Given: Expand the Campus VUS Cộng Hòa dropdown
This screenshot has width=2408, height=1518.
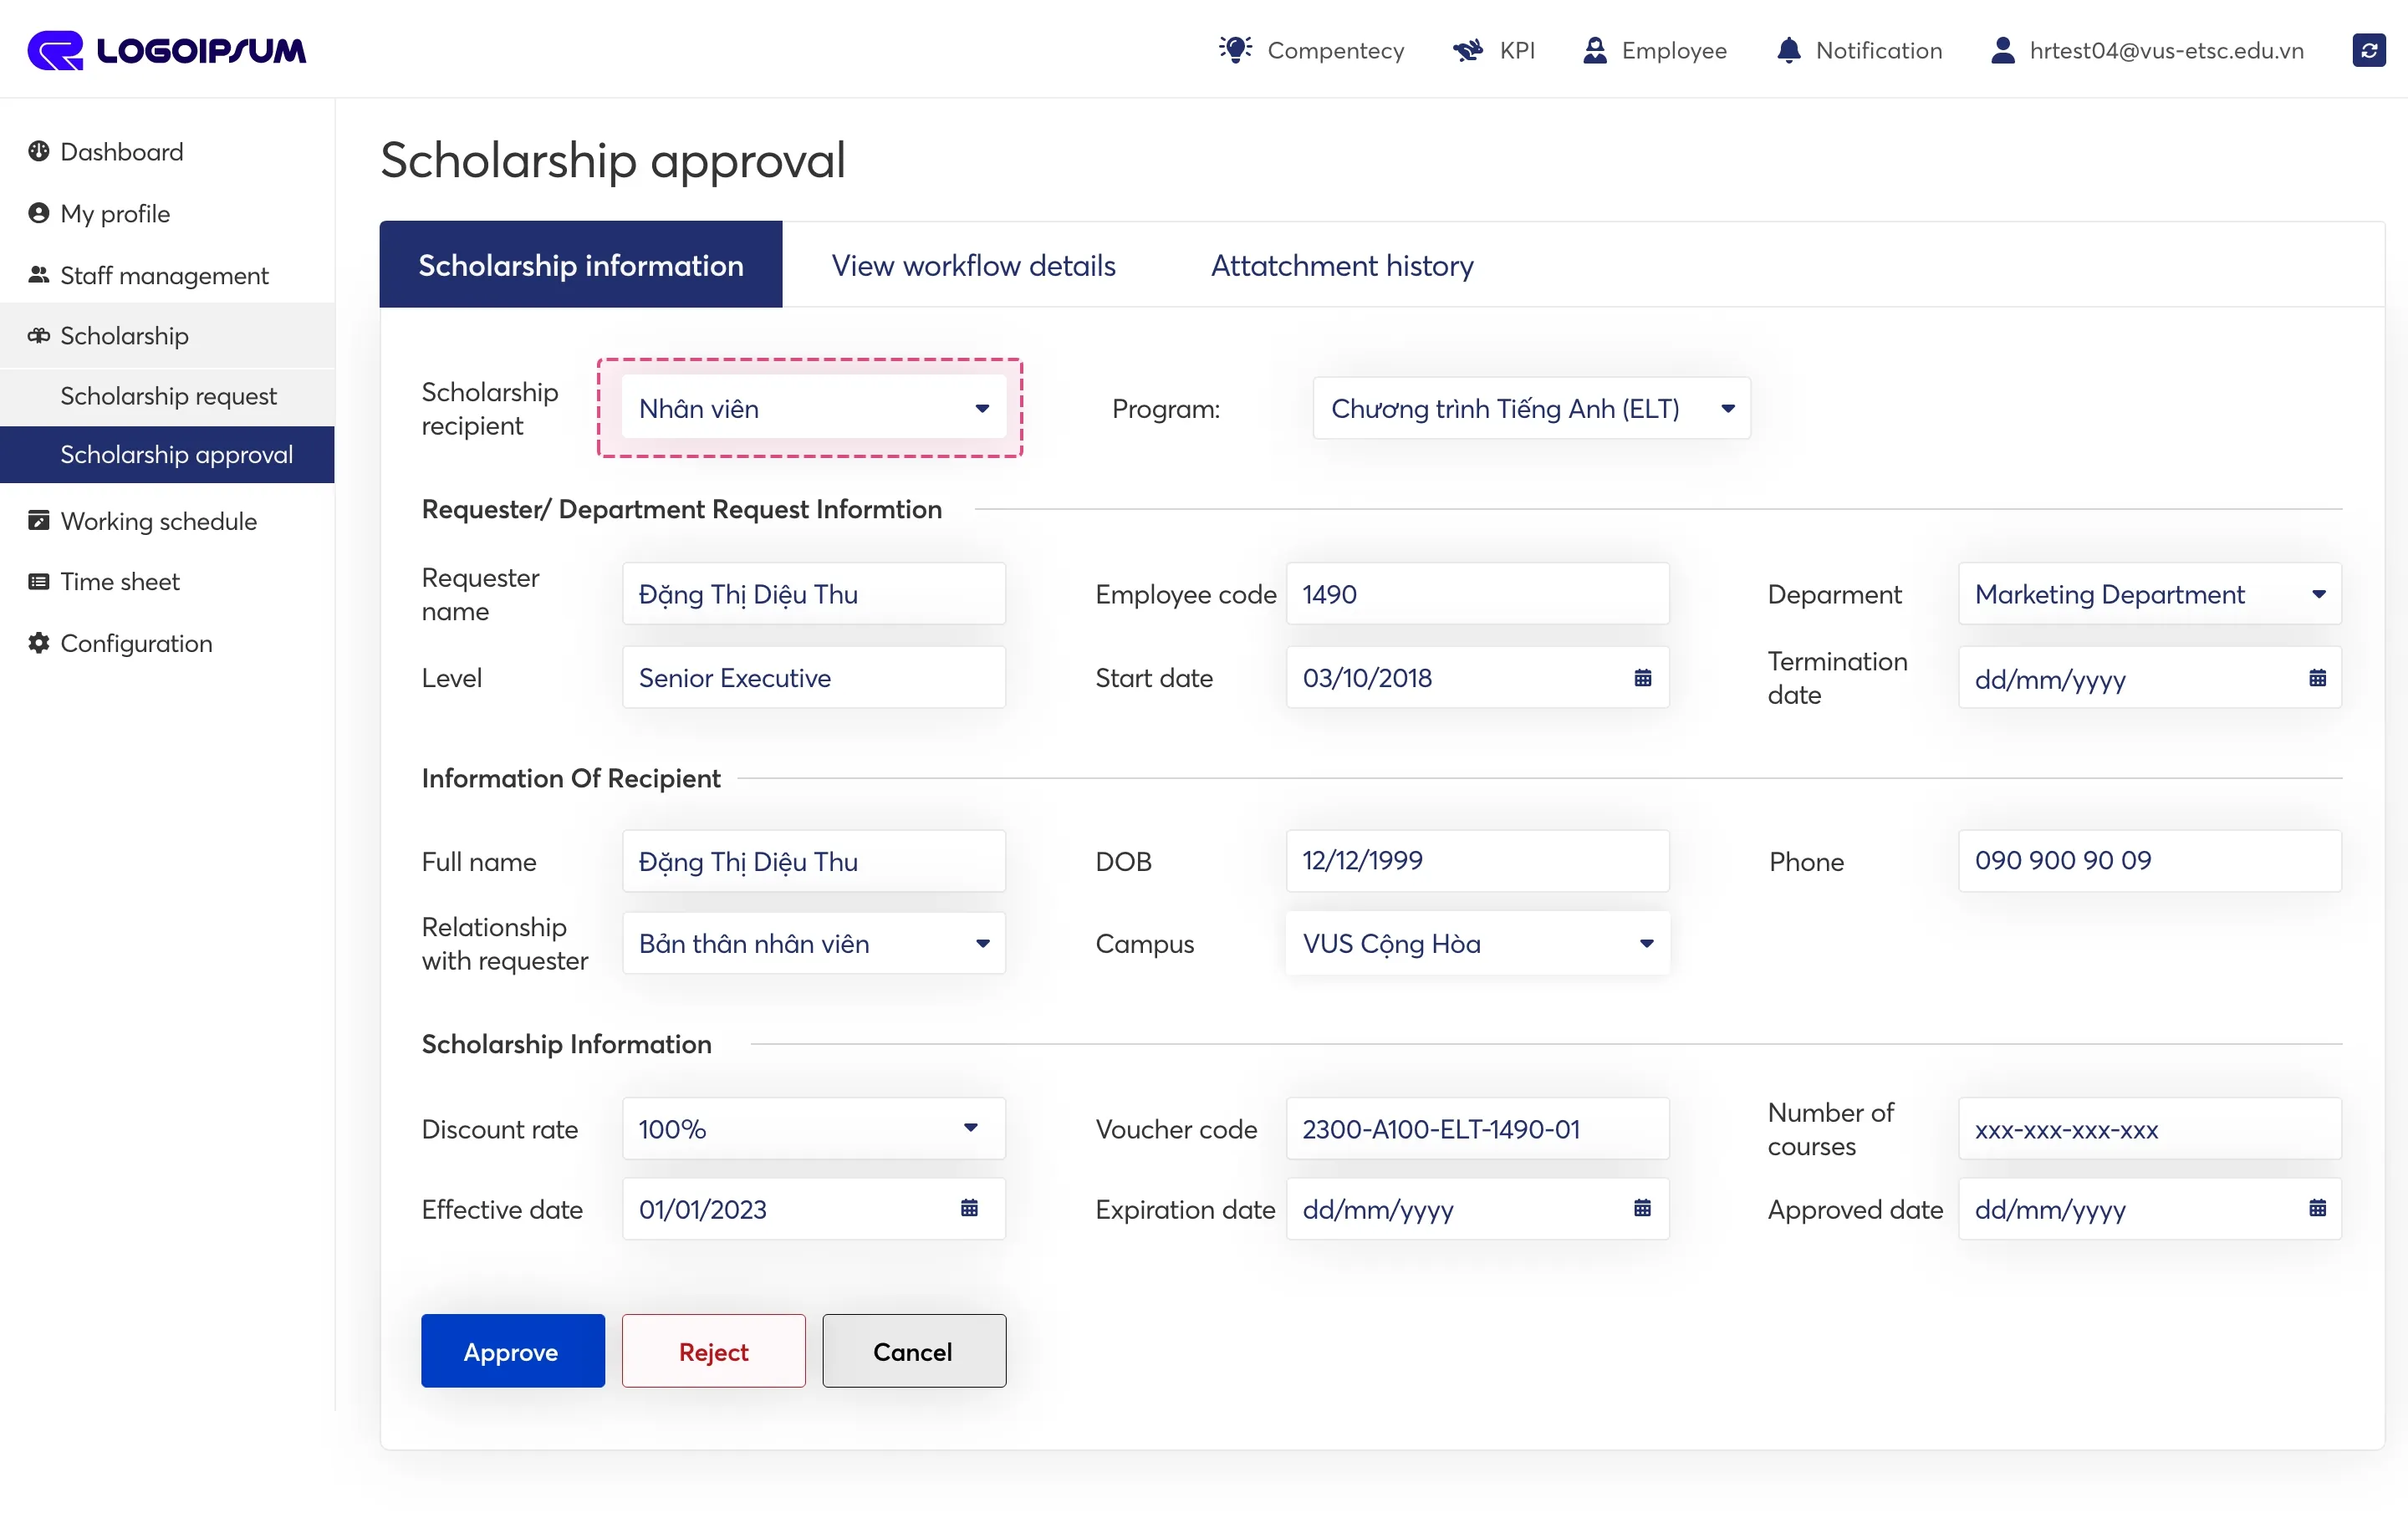Looking at the screenshot, I should tap(1476, 943).
